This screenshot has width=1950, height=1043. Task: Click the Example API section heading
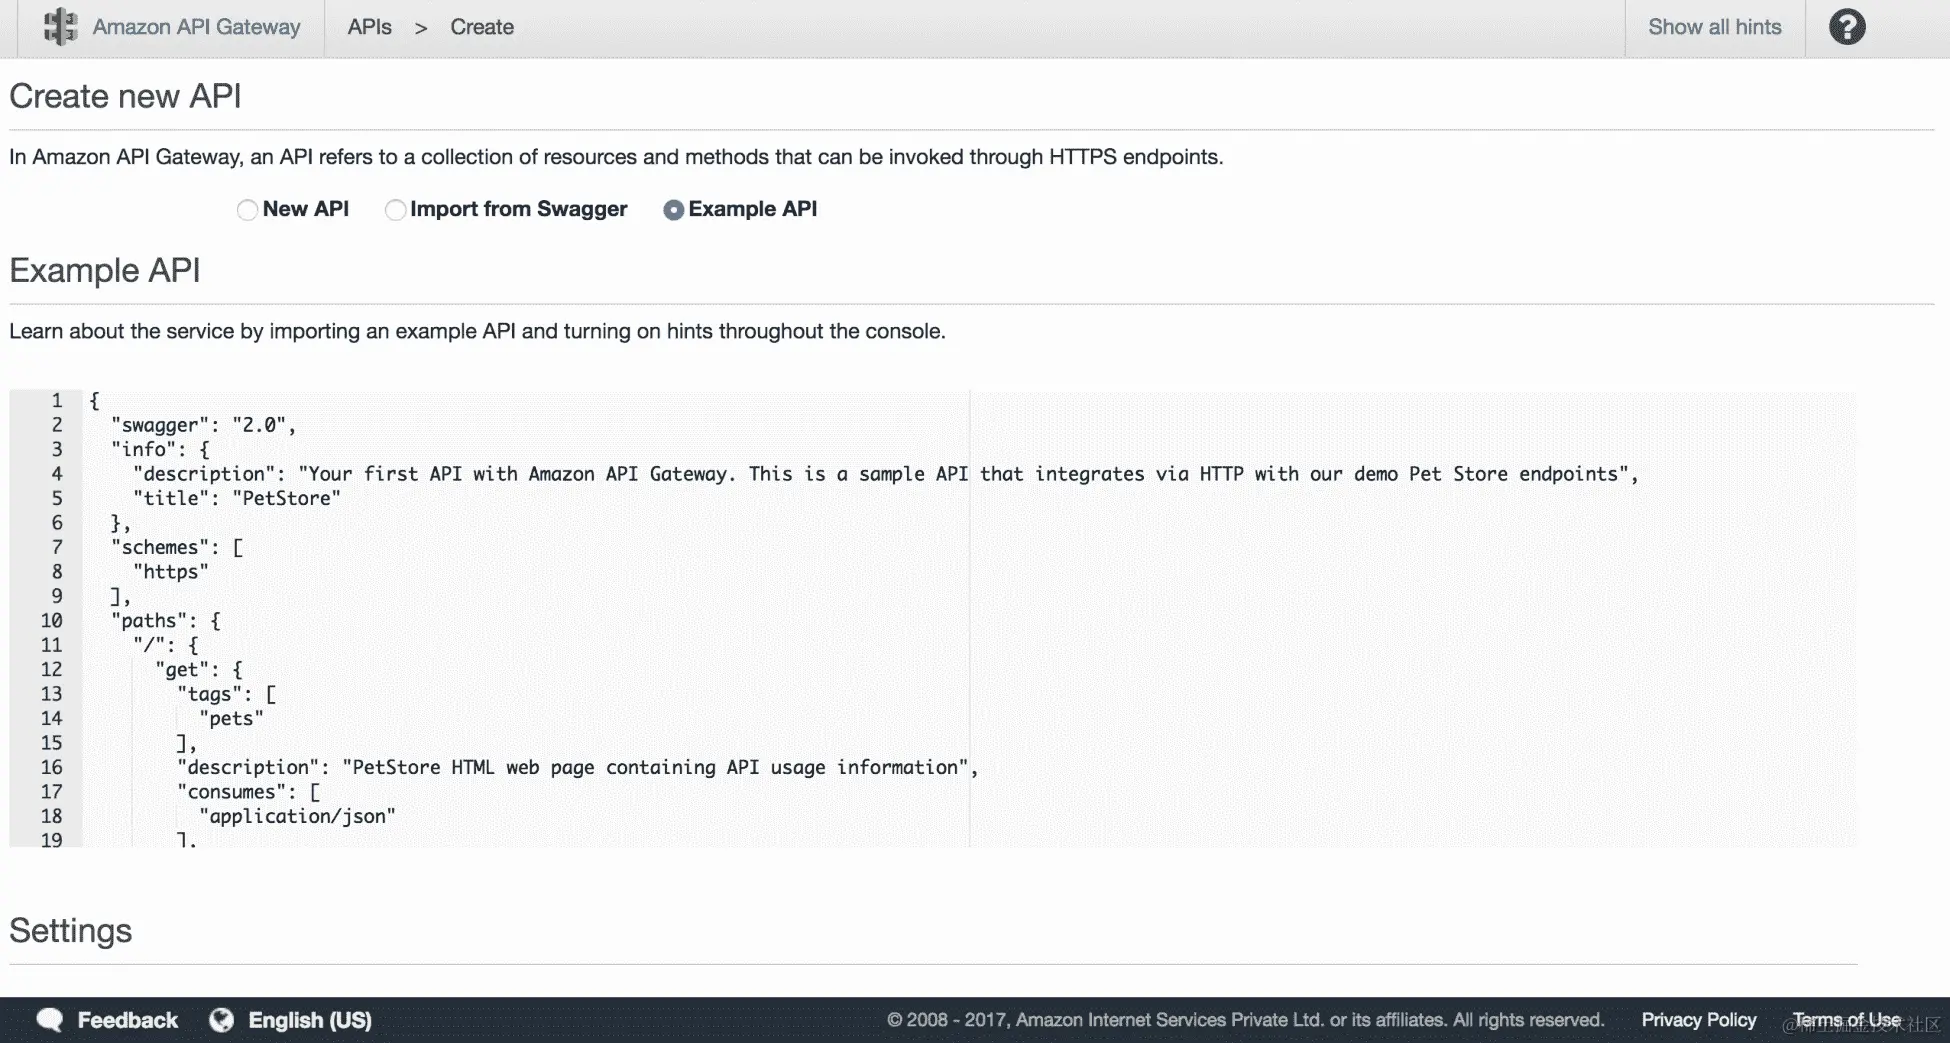105,271
